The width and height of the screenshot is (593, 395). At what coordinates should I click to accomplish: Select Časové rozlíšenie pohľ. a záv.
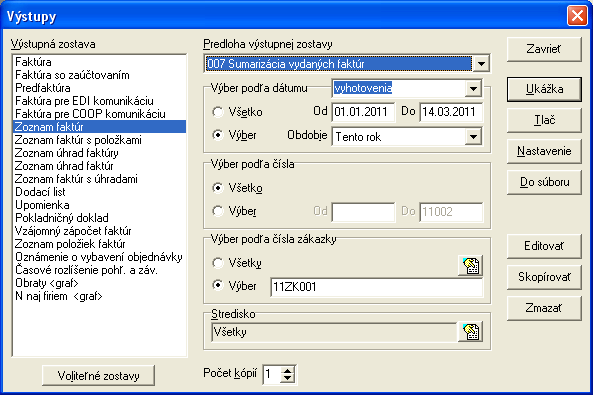(x=99, y=270)
